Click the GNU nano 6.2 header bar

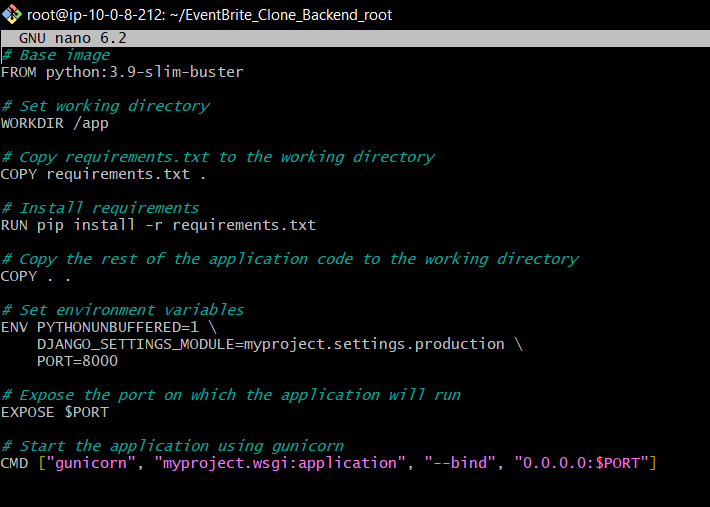pos(355,38)
